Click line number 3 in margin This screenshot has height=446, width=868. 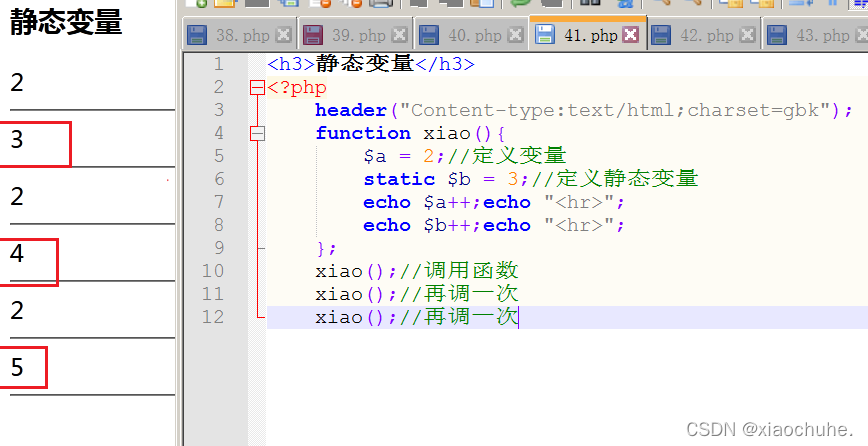[x=219, y=110]
